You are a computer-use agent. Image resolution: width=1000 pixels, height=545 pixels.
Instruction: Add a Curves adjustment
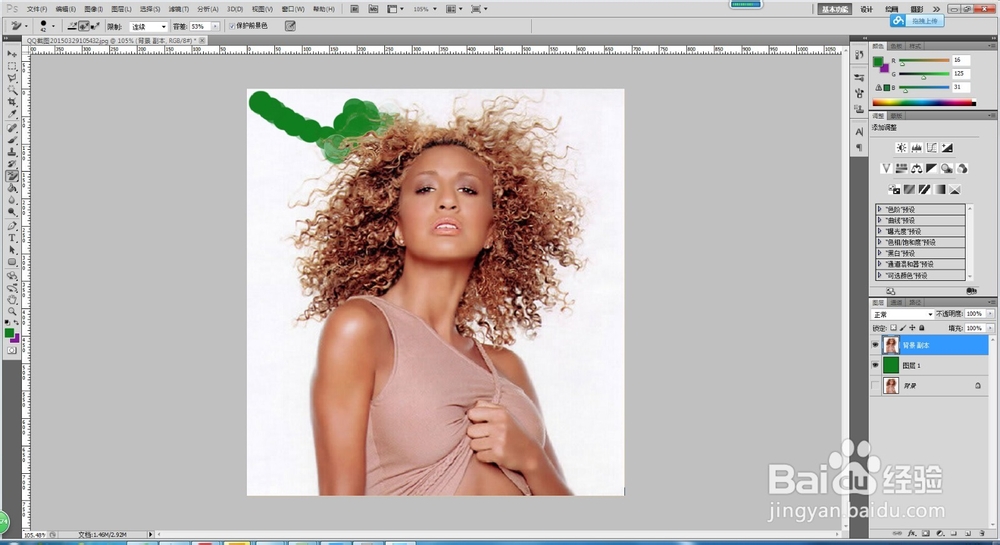point(932,148)
